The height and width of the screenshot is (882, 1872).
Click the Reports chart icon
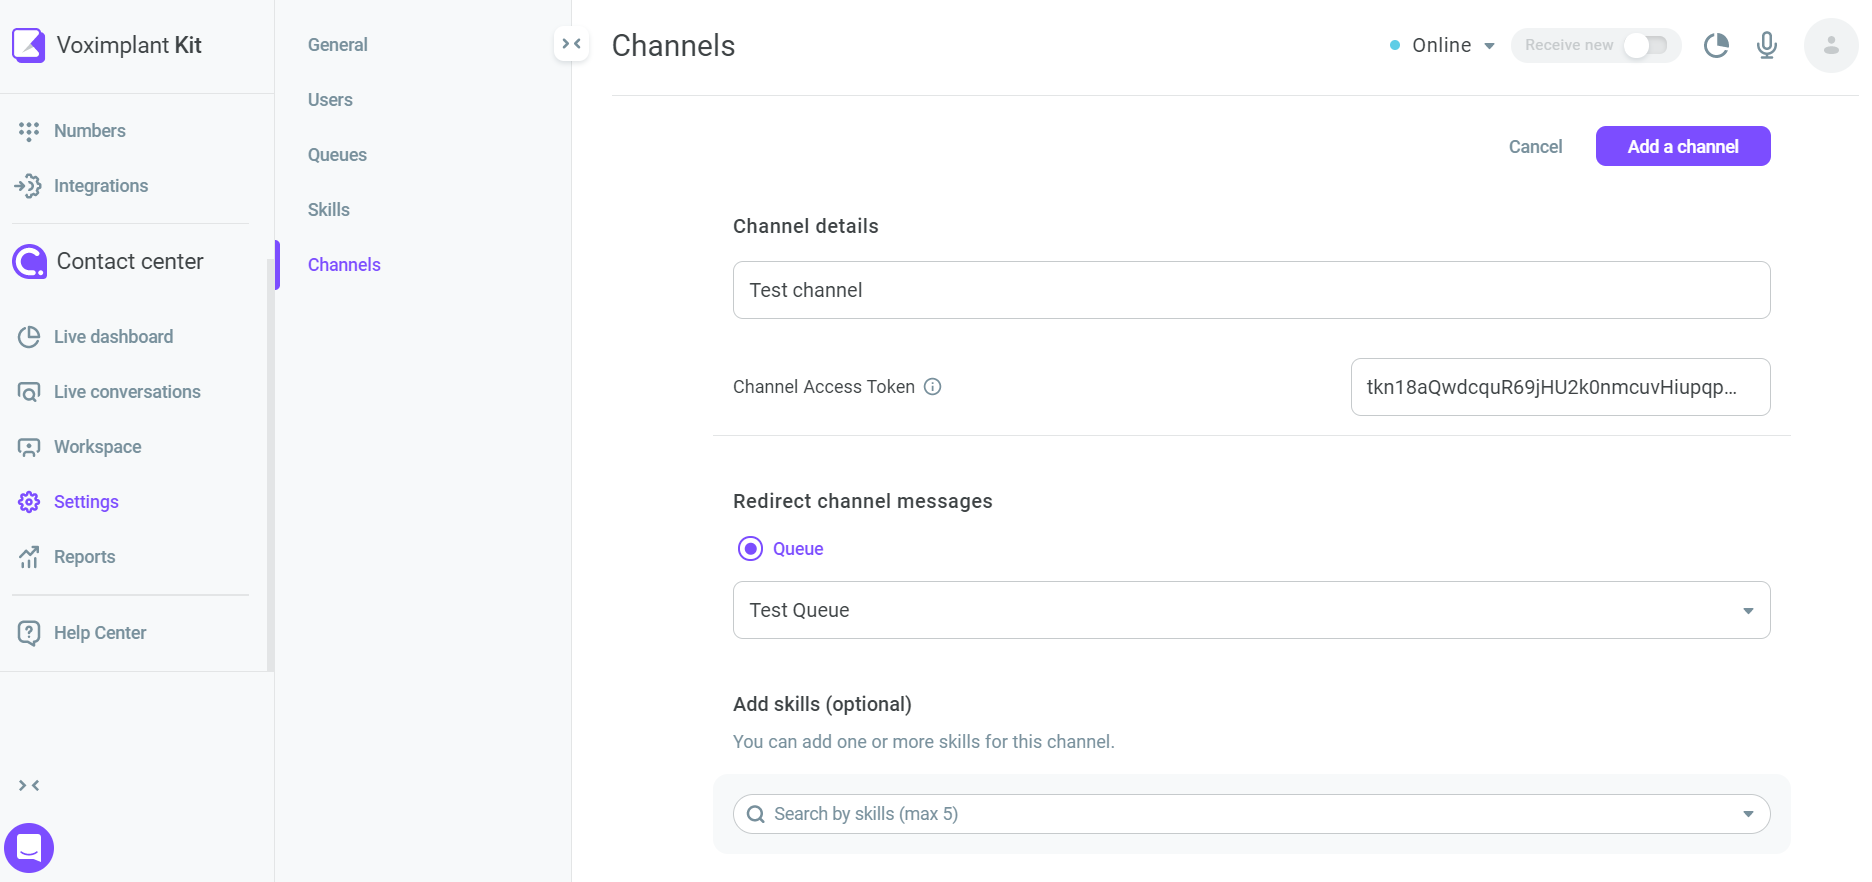pyautogui.click(x=29, y=557)
